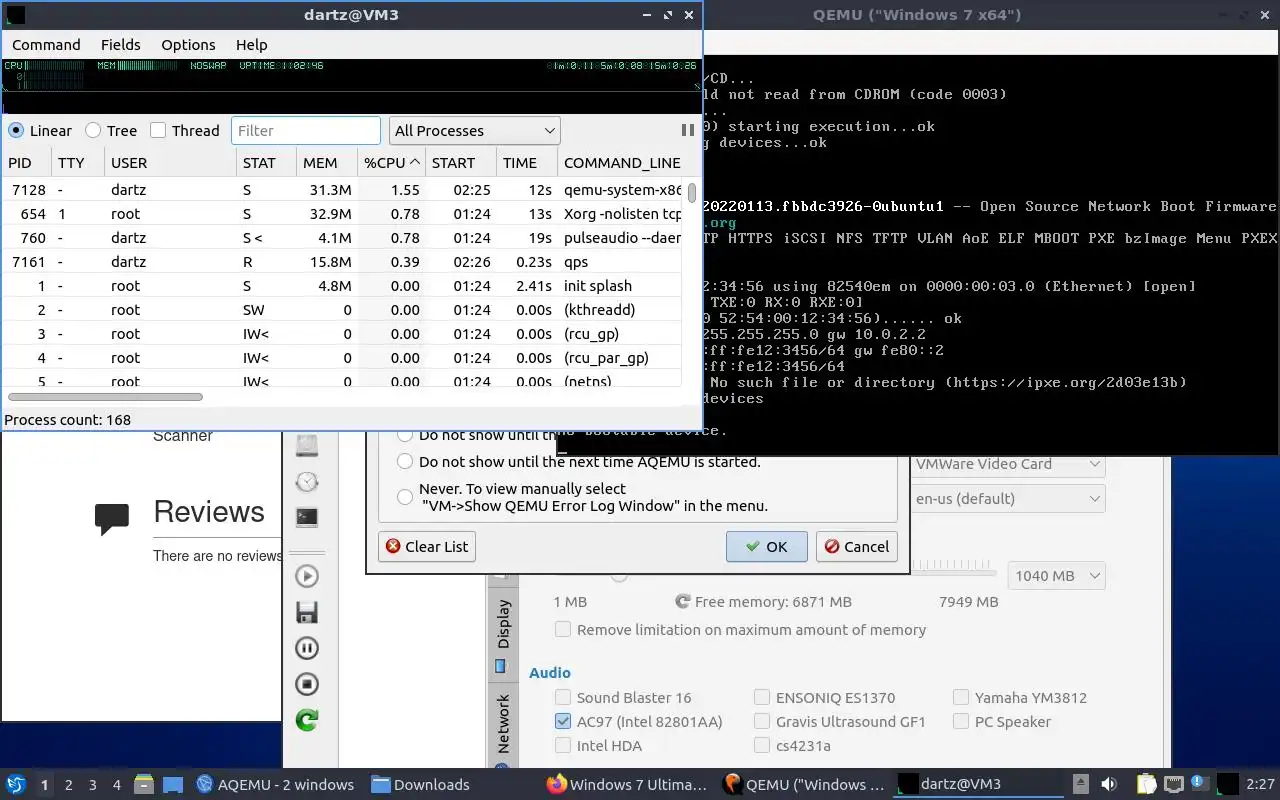
Task: Select the pulseaudio process row
Action: tap(342, 238)
